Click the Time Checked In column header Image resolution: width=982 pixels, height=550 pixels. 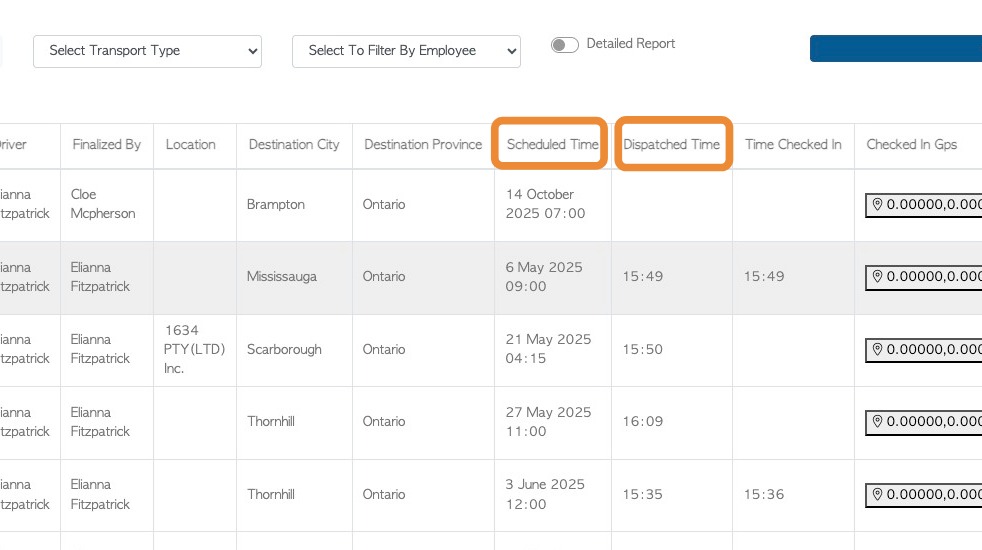tap(793, 144)
